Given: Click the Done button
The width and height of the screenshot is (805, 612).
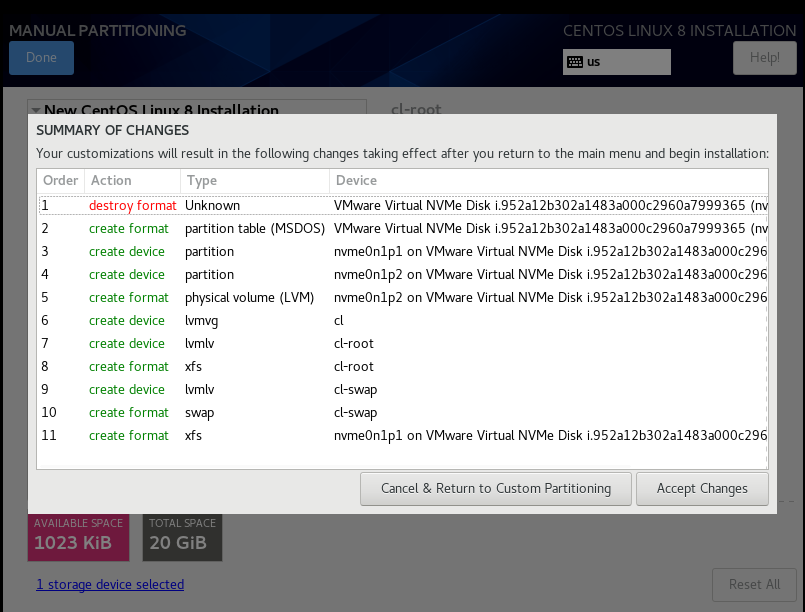Looking at the screenshot, I should (41, 58).
